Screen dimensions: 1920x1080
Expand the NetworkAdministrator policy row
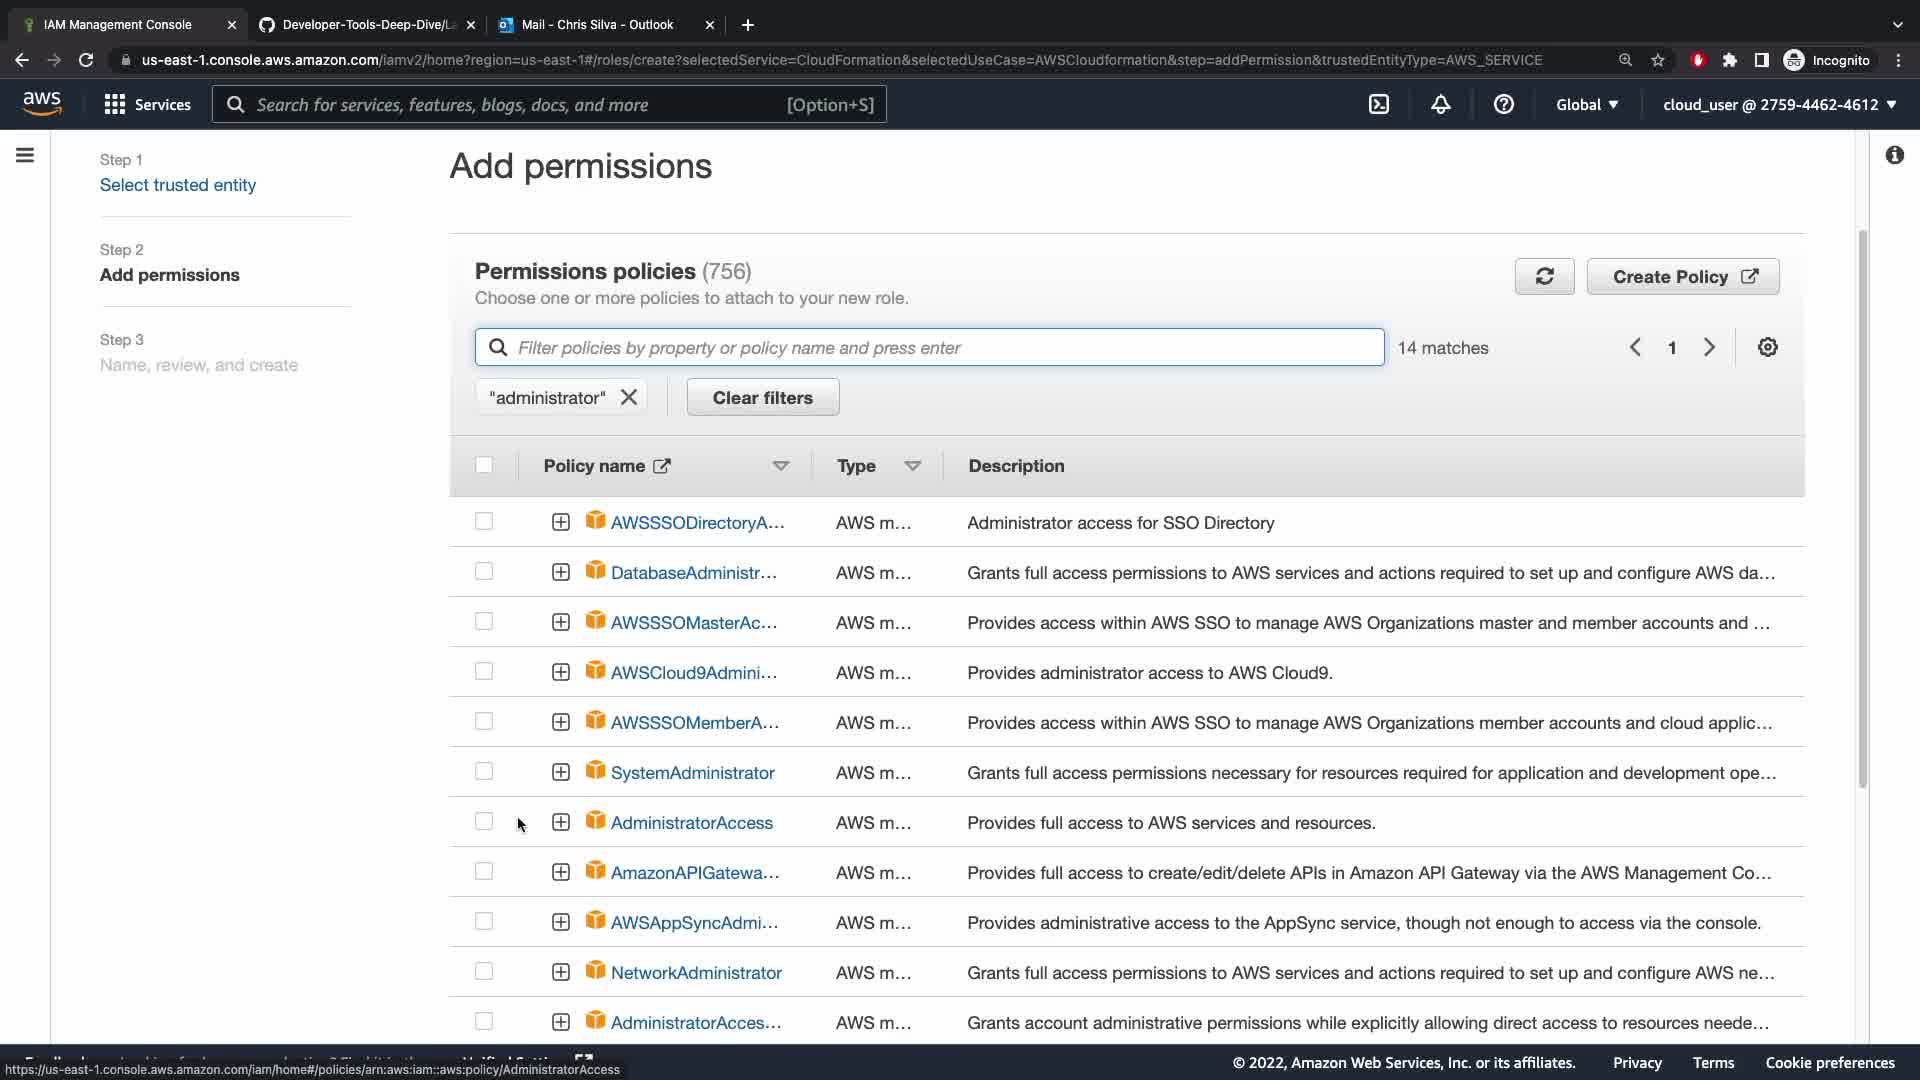click(x=561, y=972)
